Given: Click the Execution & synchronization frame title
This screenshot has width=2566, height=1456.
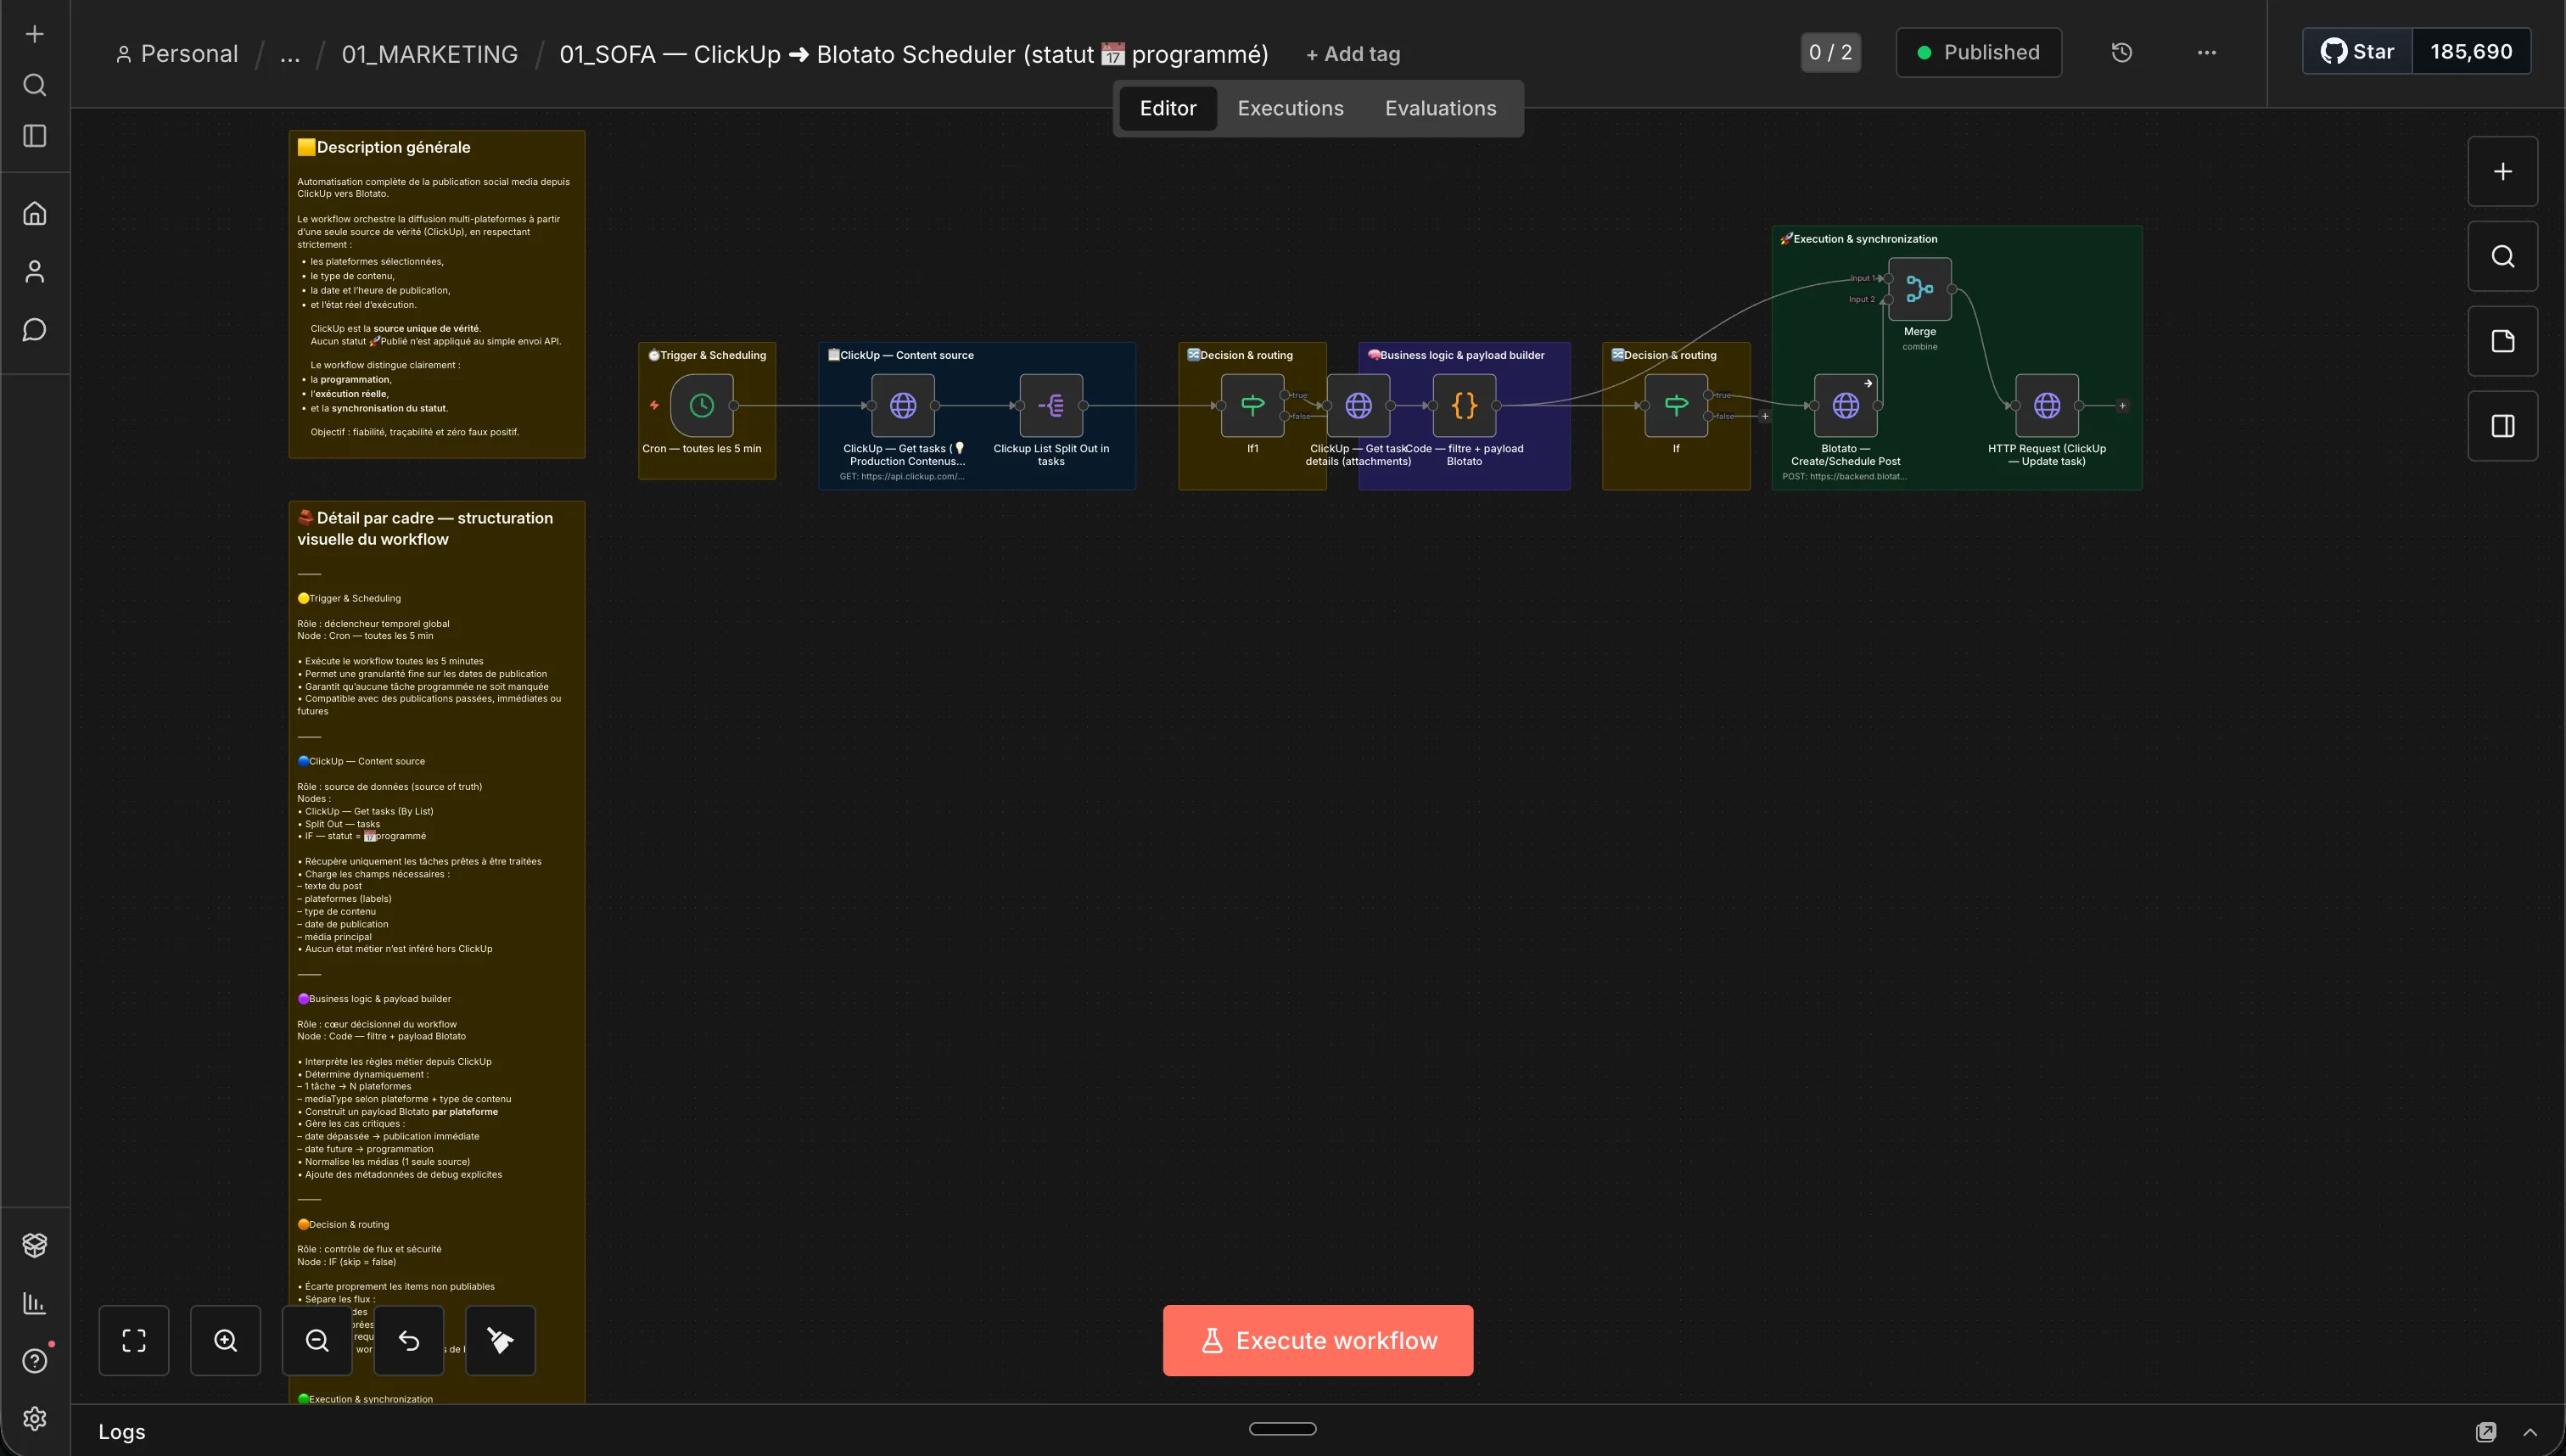Looking at the screenshot, I should (x=1859, y=239).
